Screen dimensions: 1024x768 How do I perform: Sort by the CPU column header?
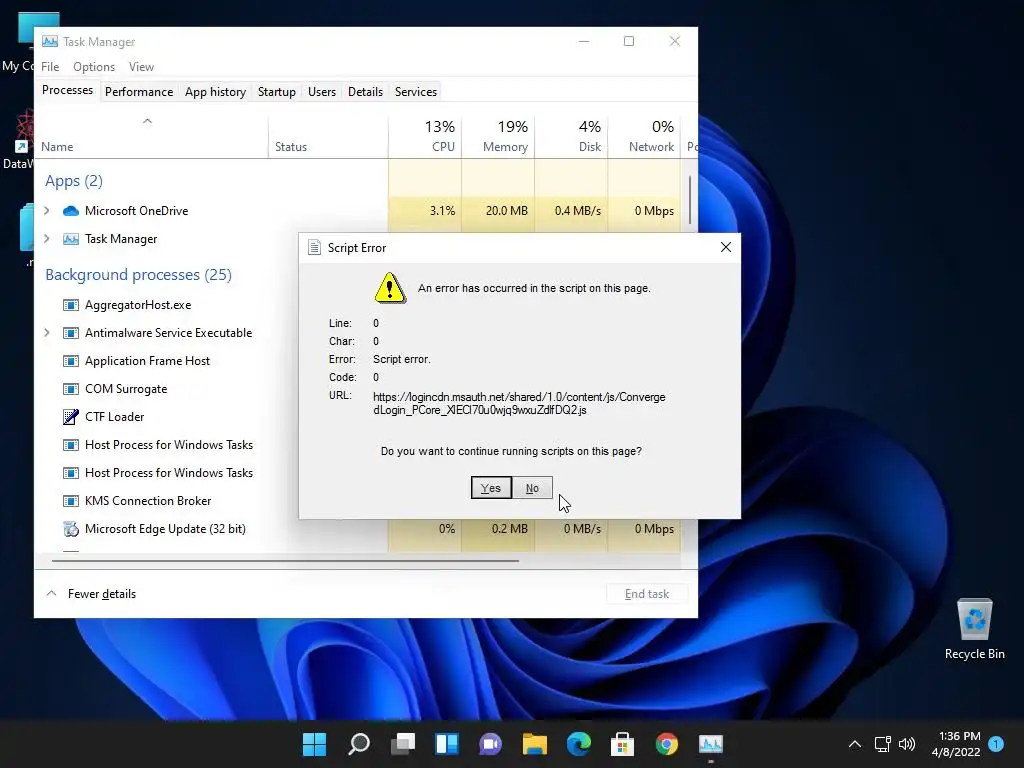[x=425, y=136]
